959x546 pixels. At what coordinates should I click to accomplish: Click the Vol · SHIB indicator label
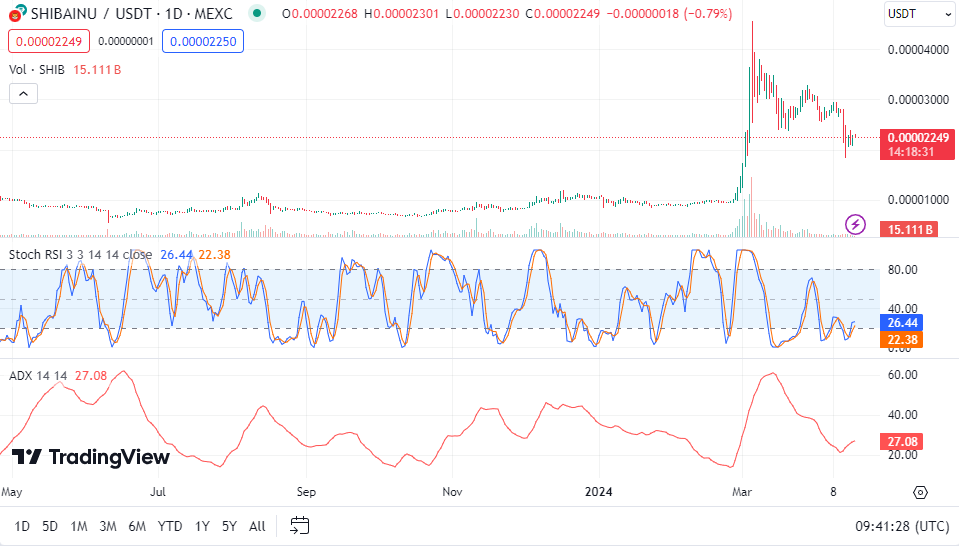(37, 70)
